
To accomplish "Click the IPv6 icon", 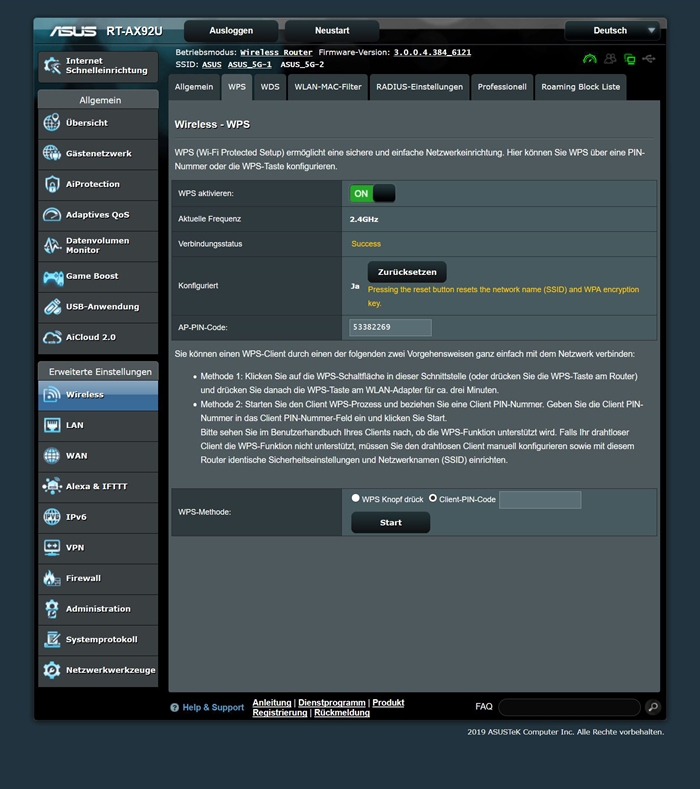I will coord(52,517).
